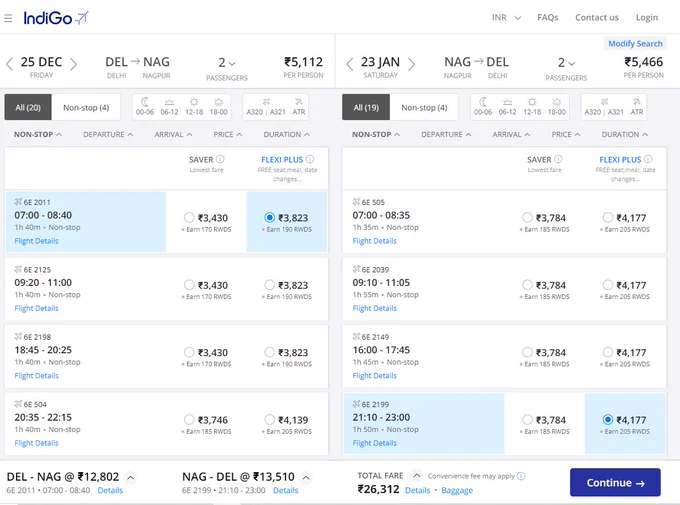Image resolution: width=680 pixels, height=505 pixels.
Task: Filter NAG-DEL flights by 12-18 afternoon time
Action: pyautogui.click(x=532, y=107)
